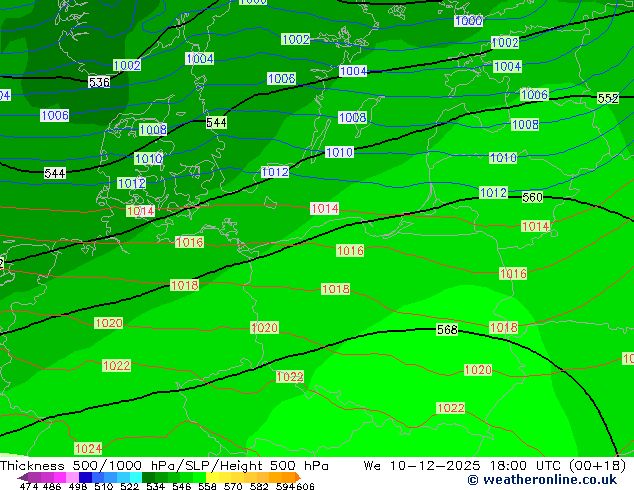Click the 1006 label left of the 552 label
Screen dimensions: 634x490
coord(534,95)
